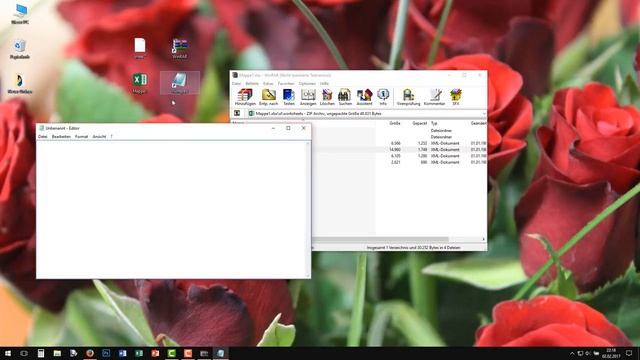Open the Windows Start menu
640x360 pixels.
(x=8, y=353)
